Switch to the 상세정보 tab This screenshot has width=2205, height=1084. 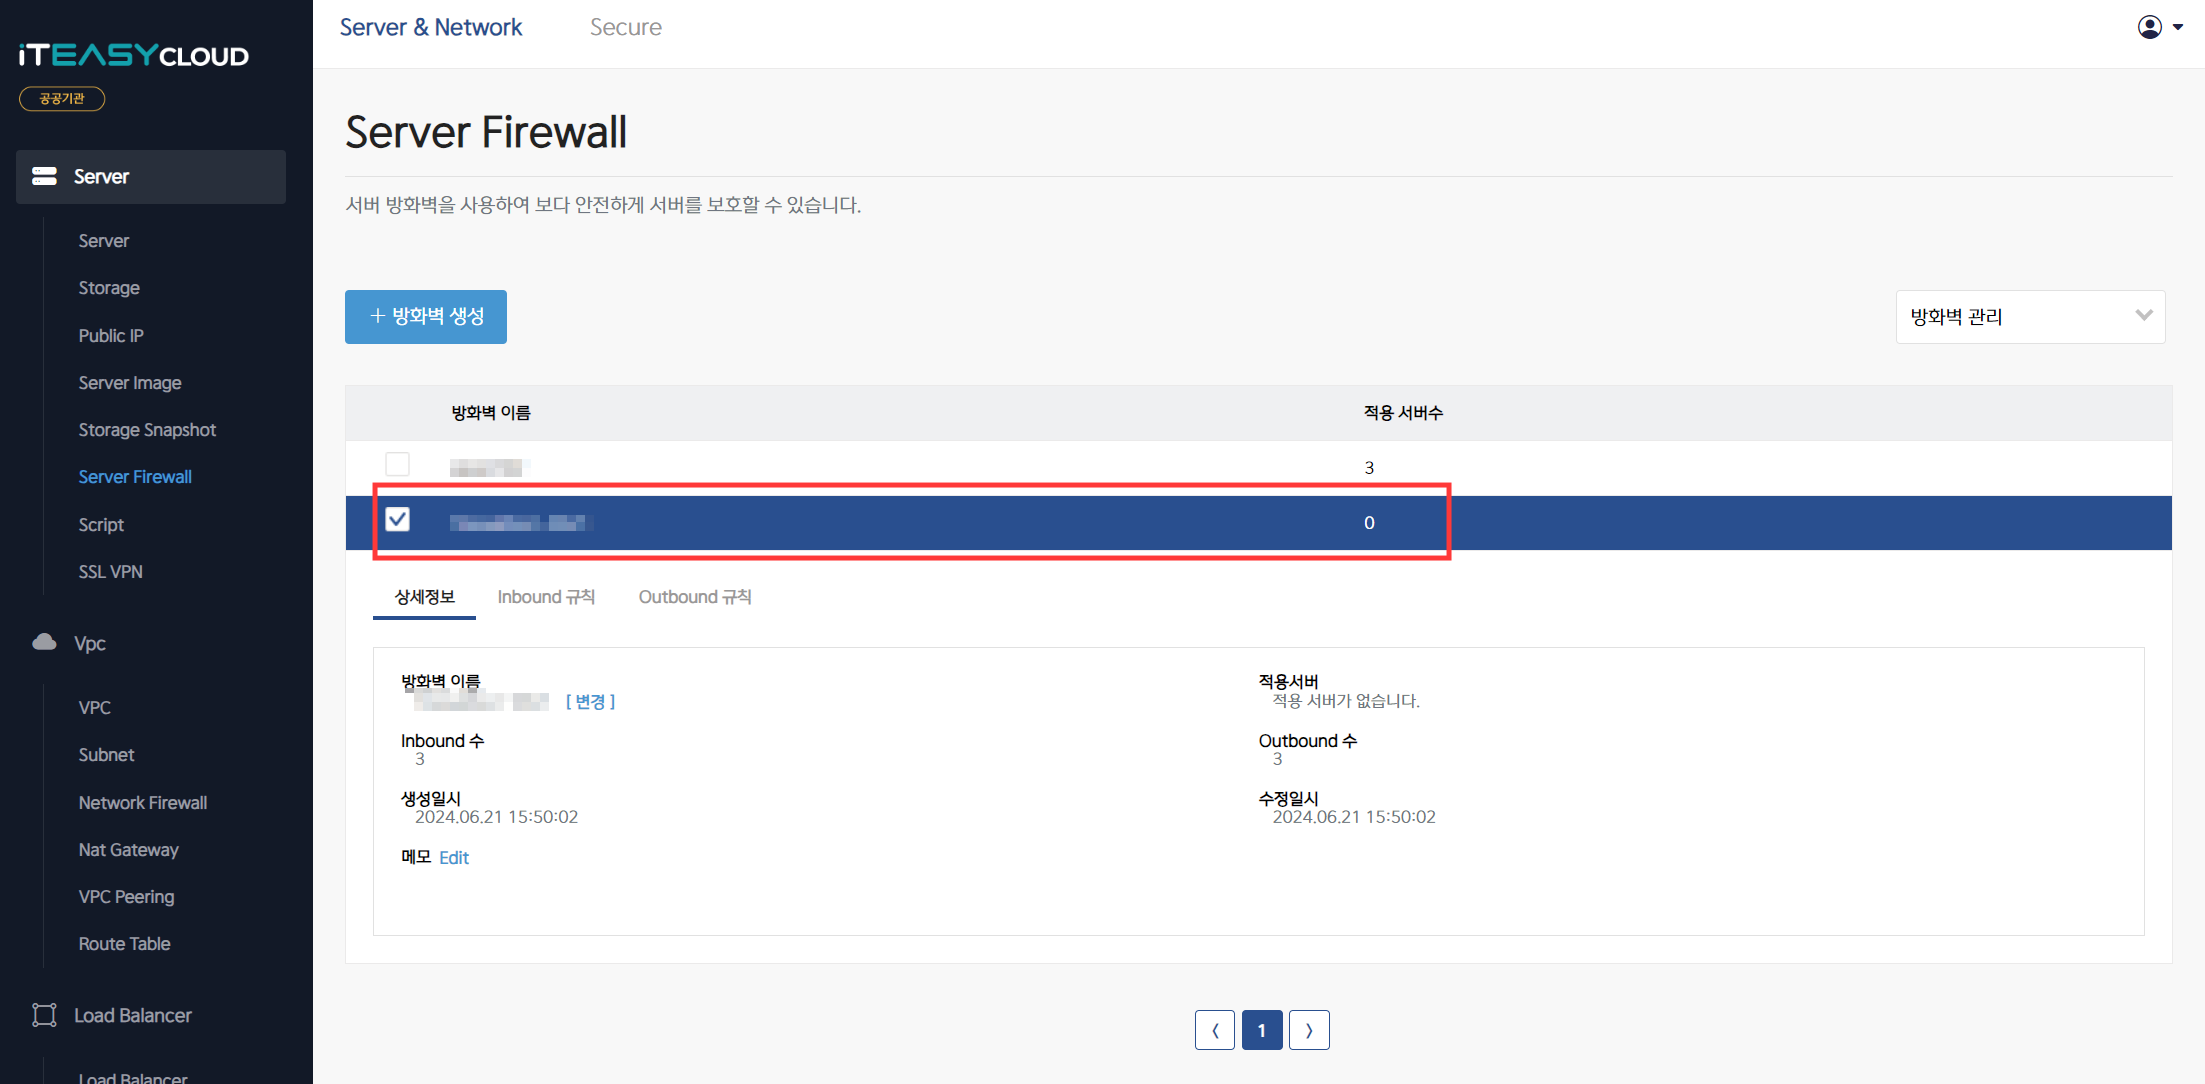tap(424, 597)
